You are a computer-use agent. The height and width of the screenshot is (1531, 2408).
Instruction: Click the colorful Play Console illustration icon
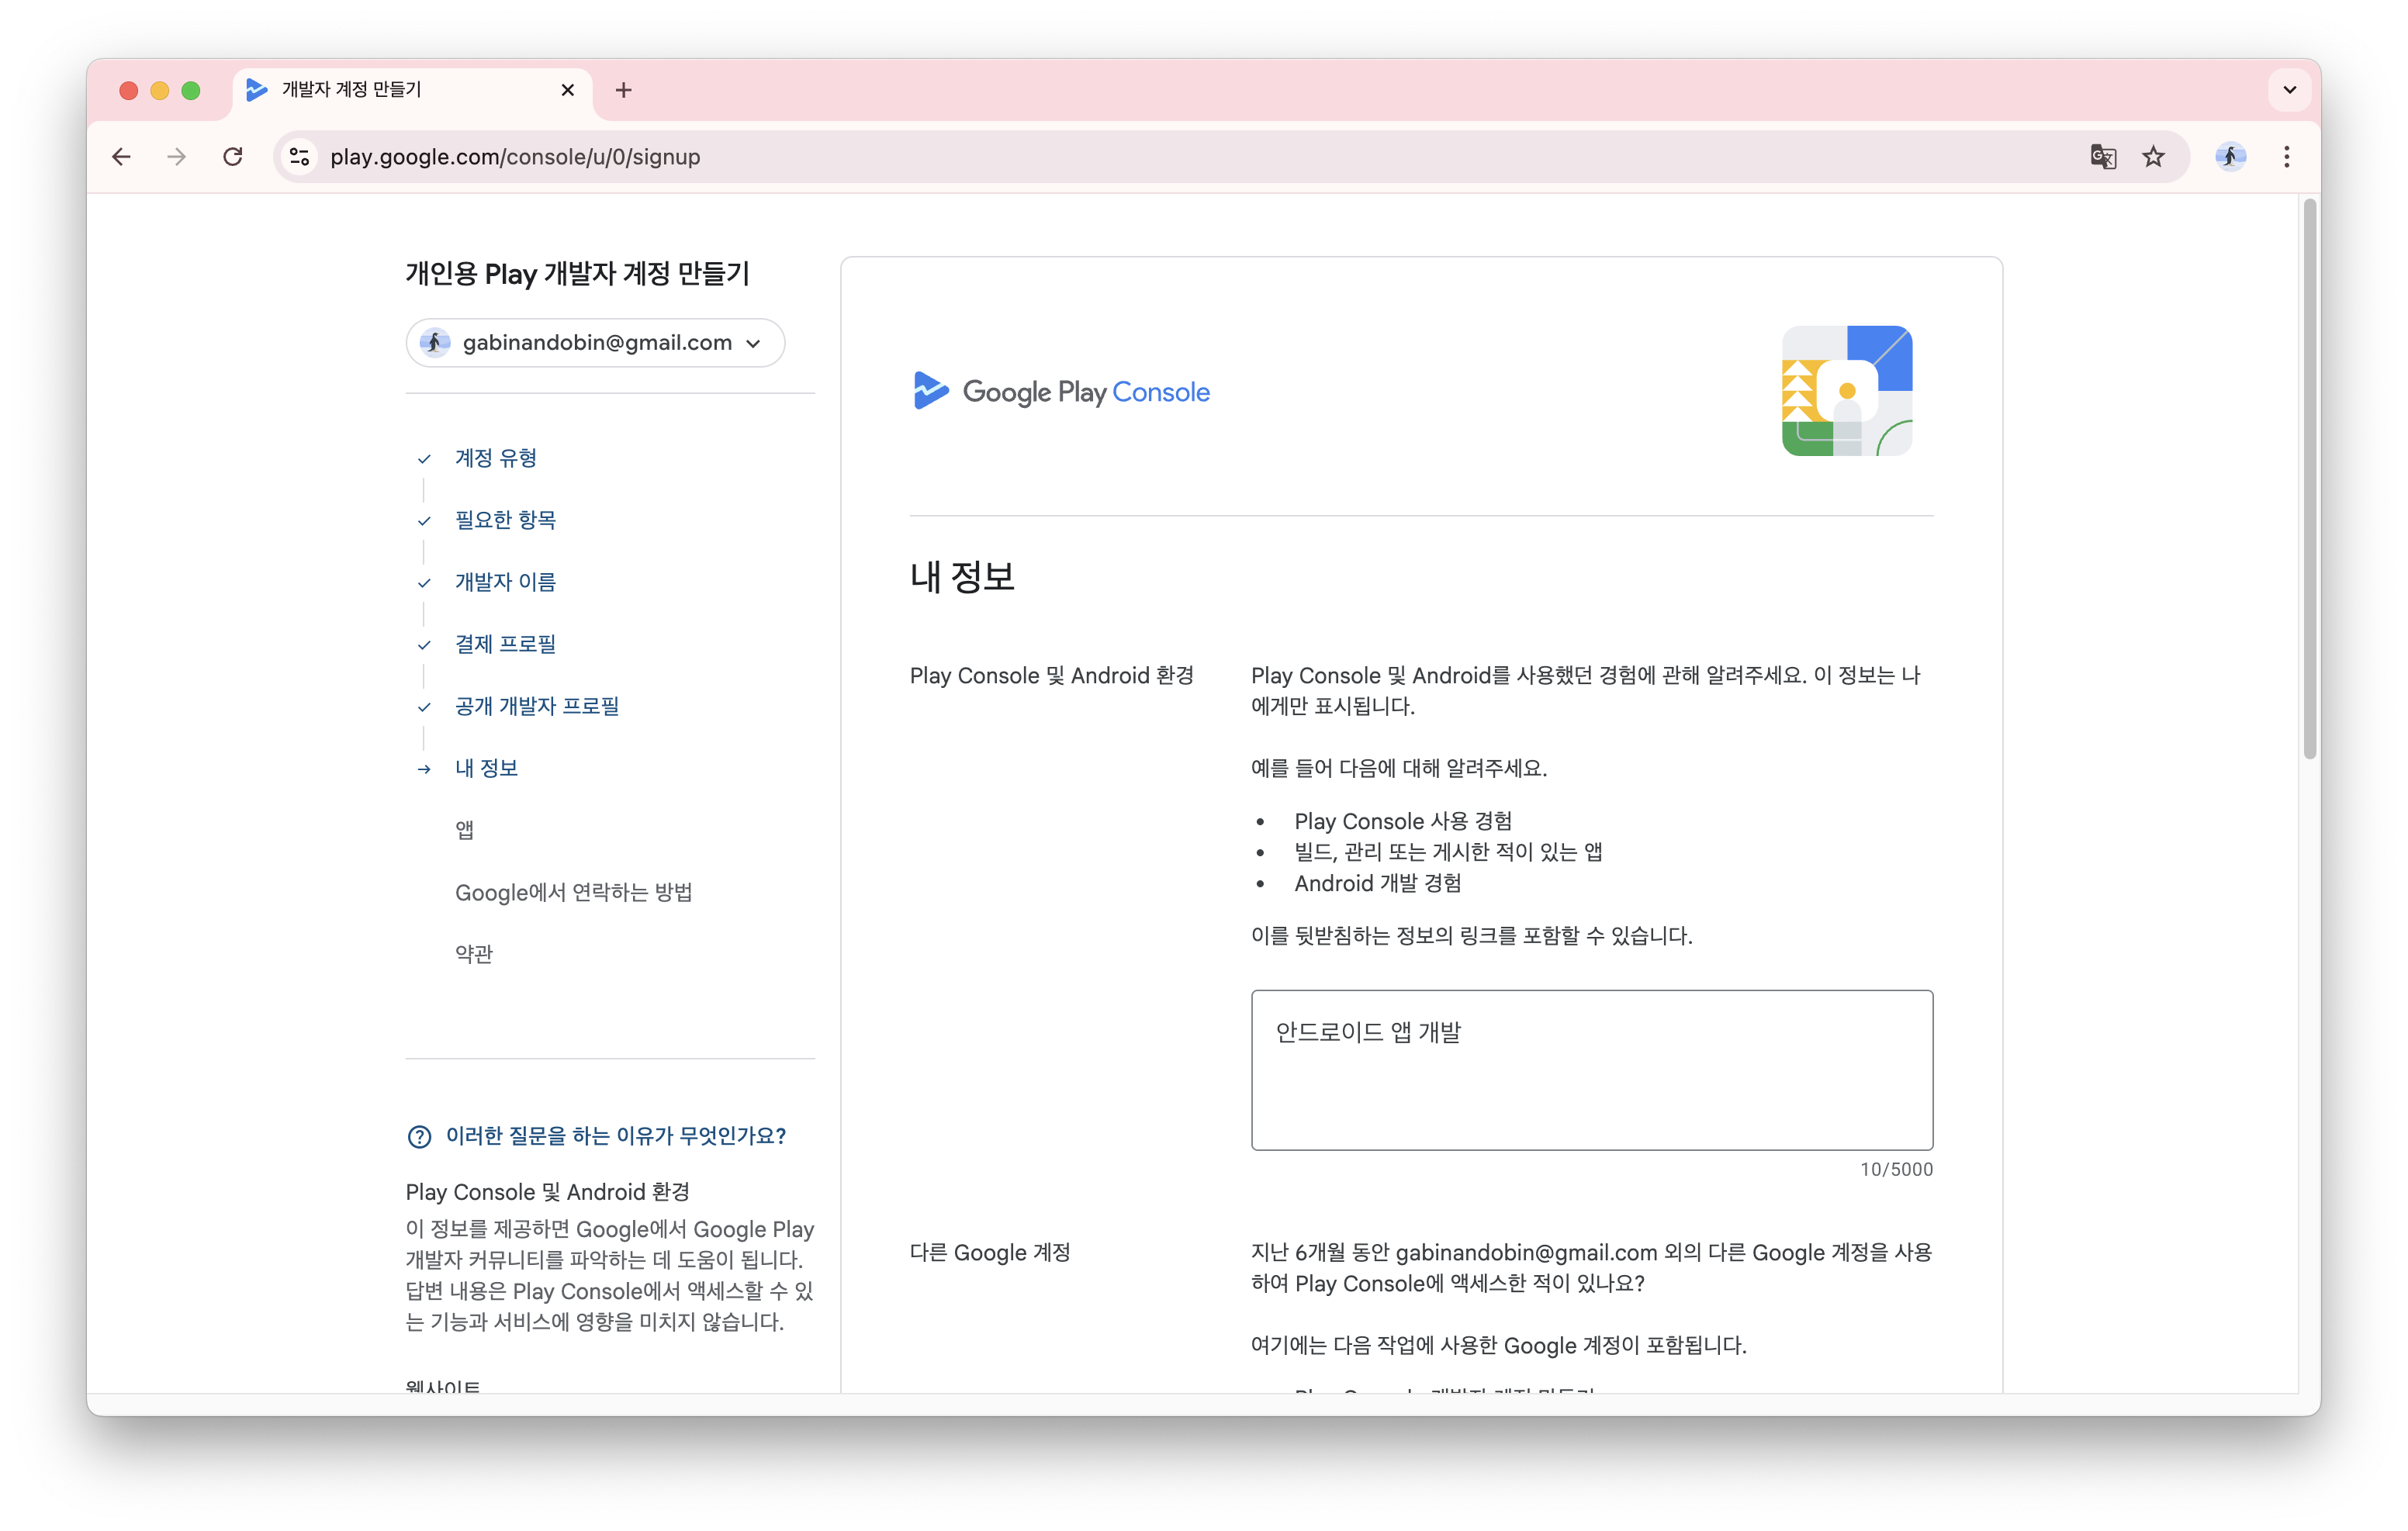[x=1846, y=391]
